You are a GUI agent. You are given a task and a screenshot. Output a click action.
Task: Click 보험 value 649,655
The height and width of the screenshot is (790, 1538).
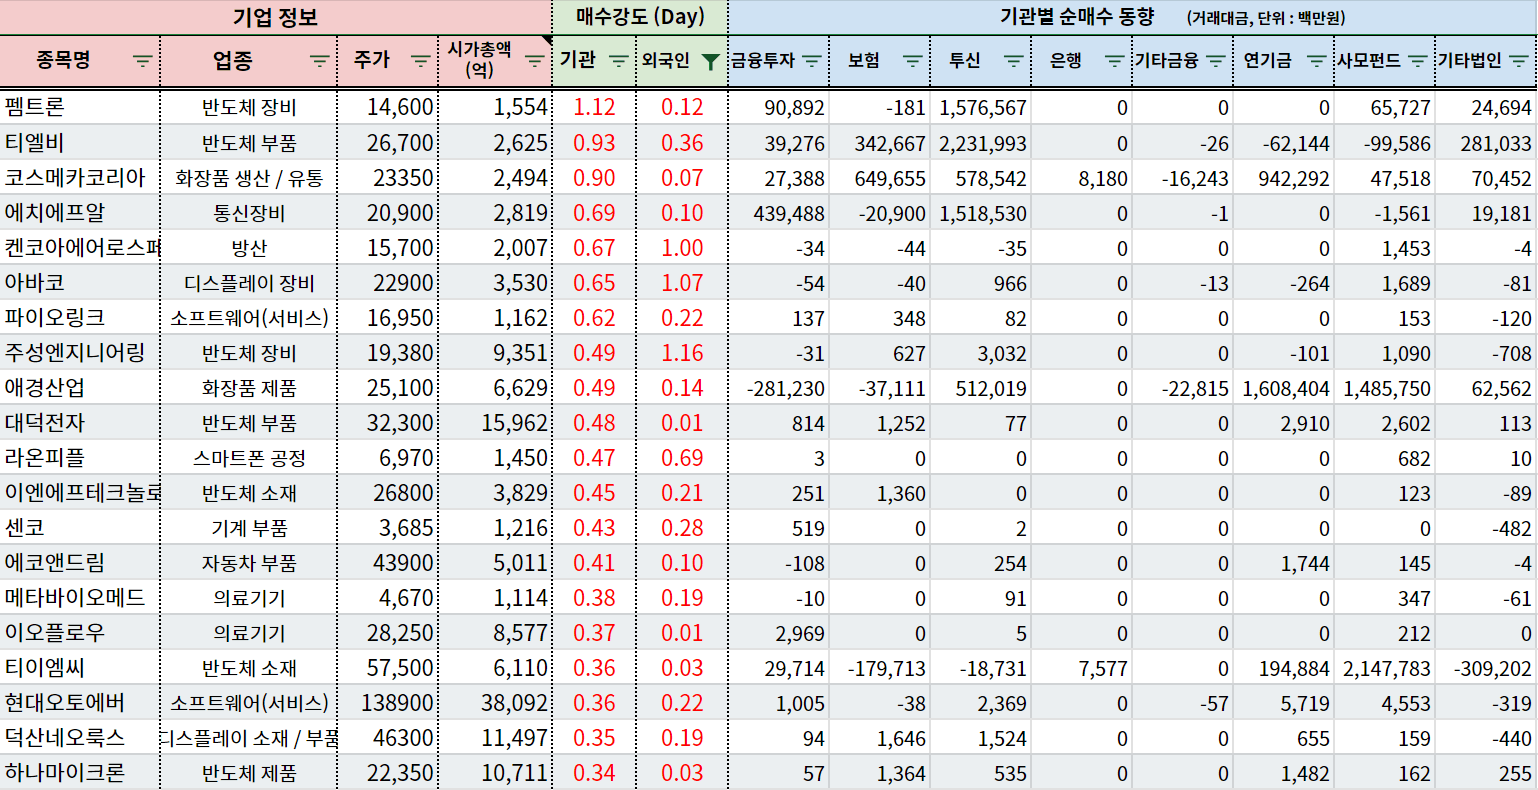879,178
